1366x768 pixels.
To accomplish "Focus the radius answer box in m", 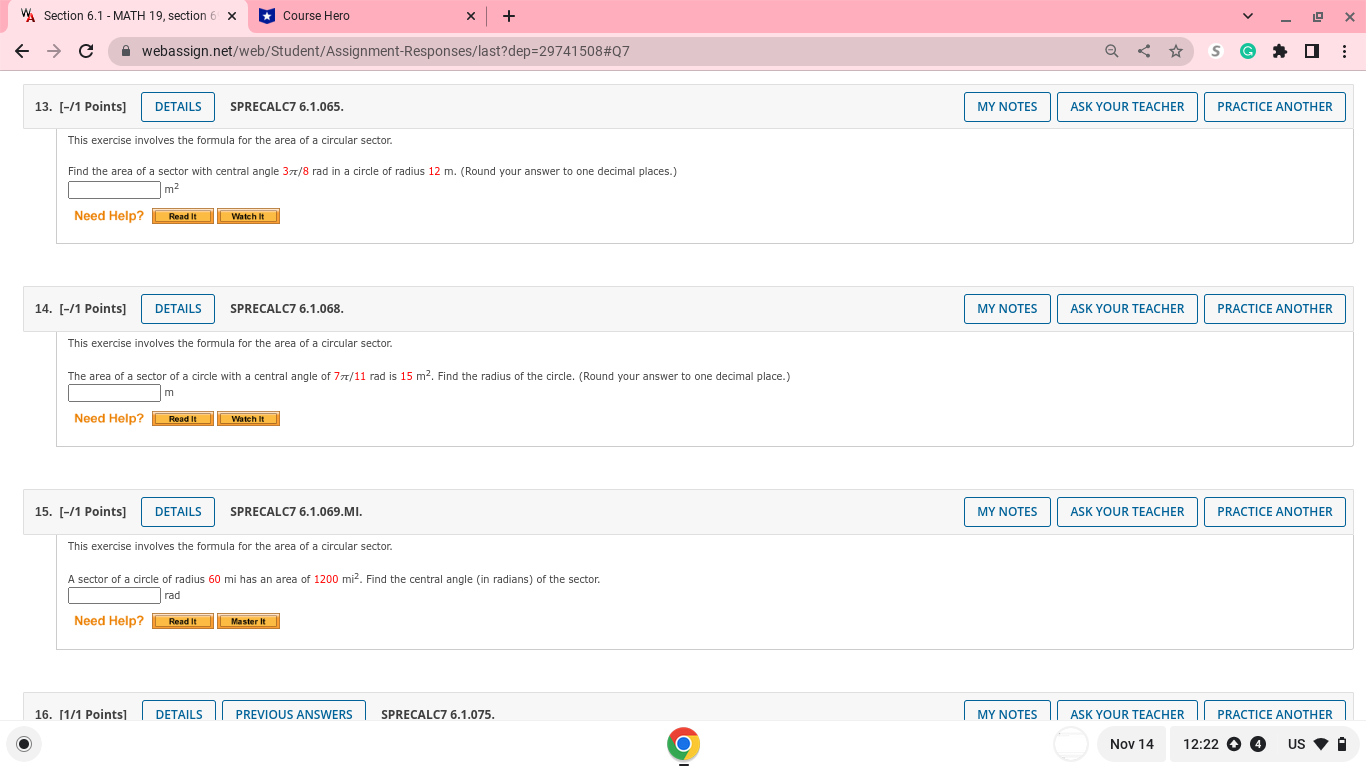I will (x=114, y=393).
